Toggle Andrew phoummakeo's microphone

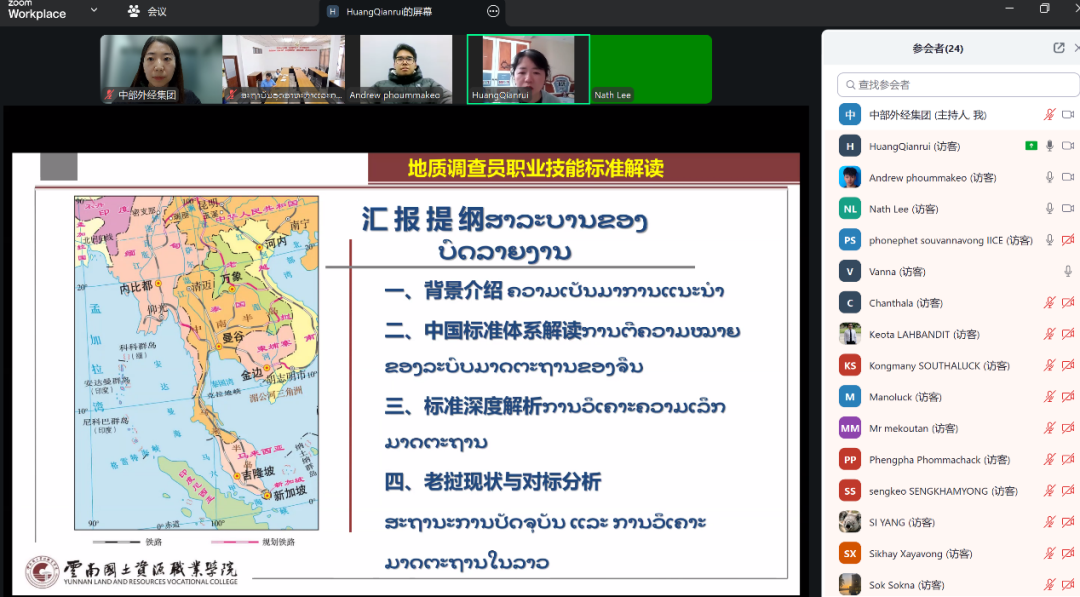tap(1049, 177)
